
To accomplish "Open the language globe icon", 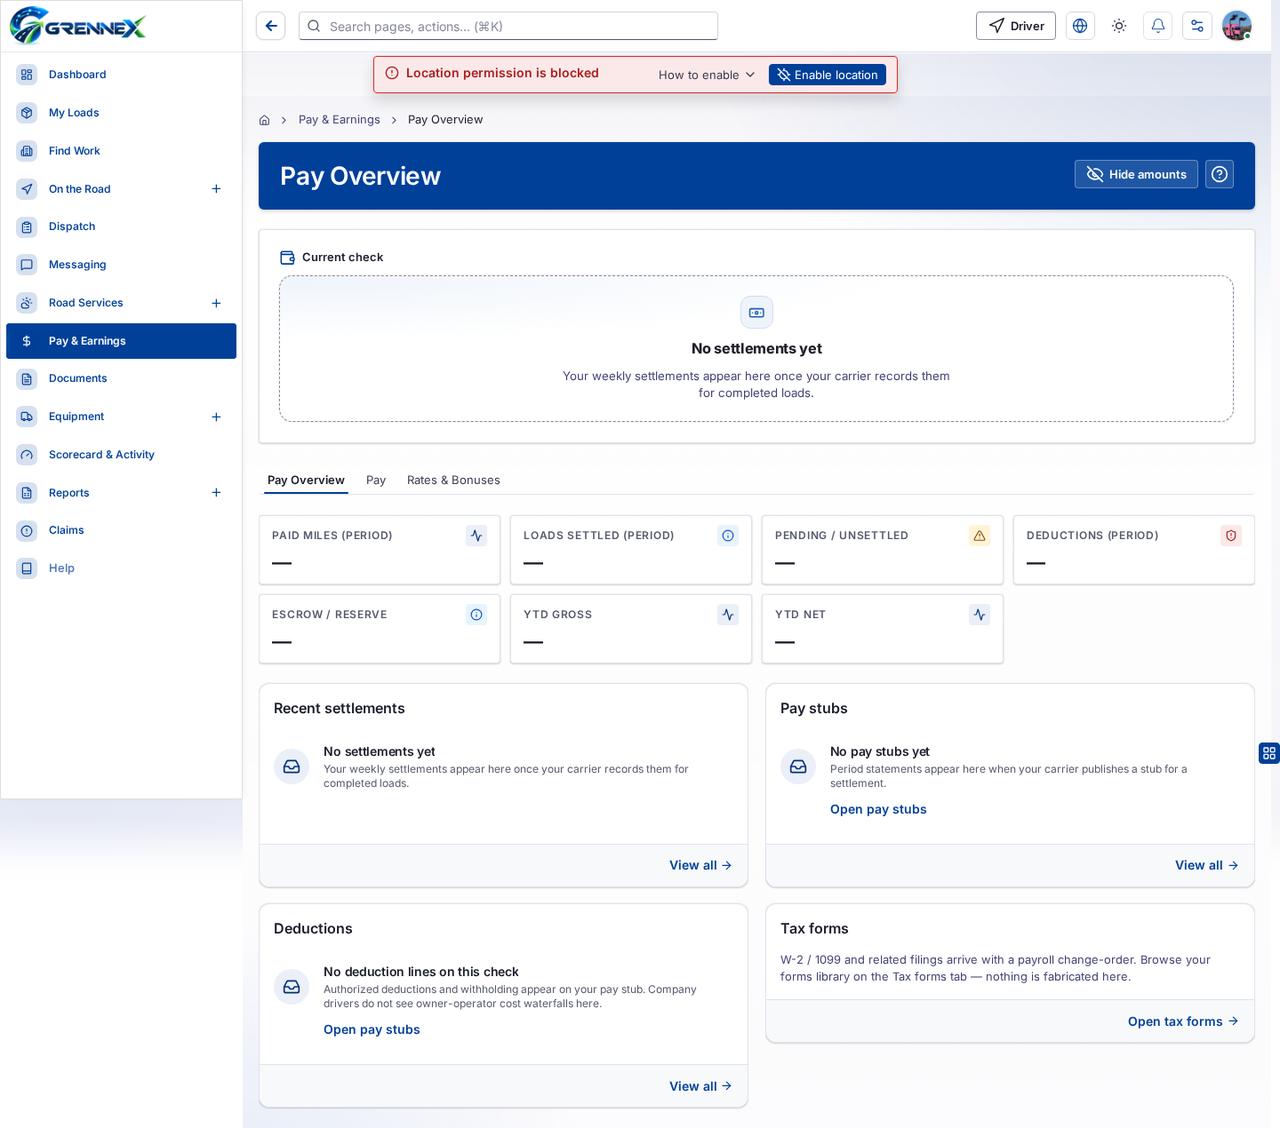I will (1080, 26).
